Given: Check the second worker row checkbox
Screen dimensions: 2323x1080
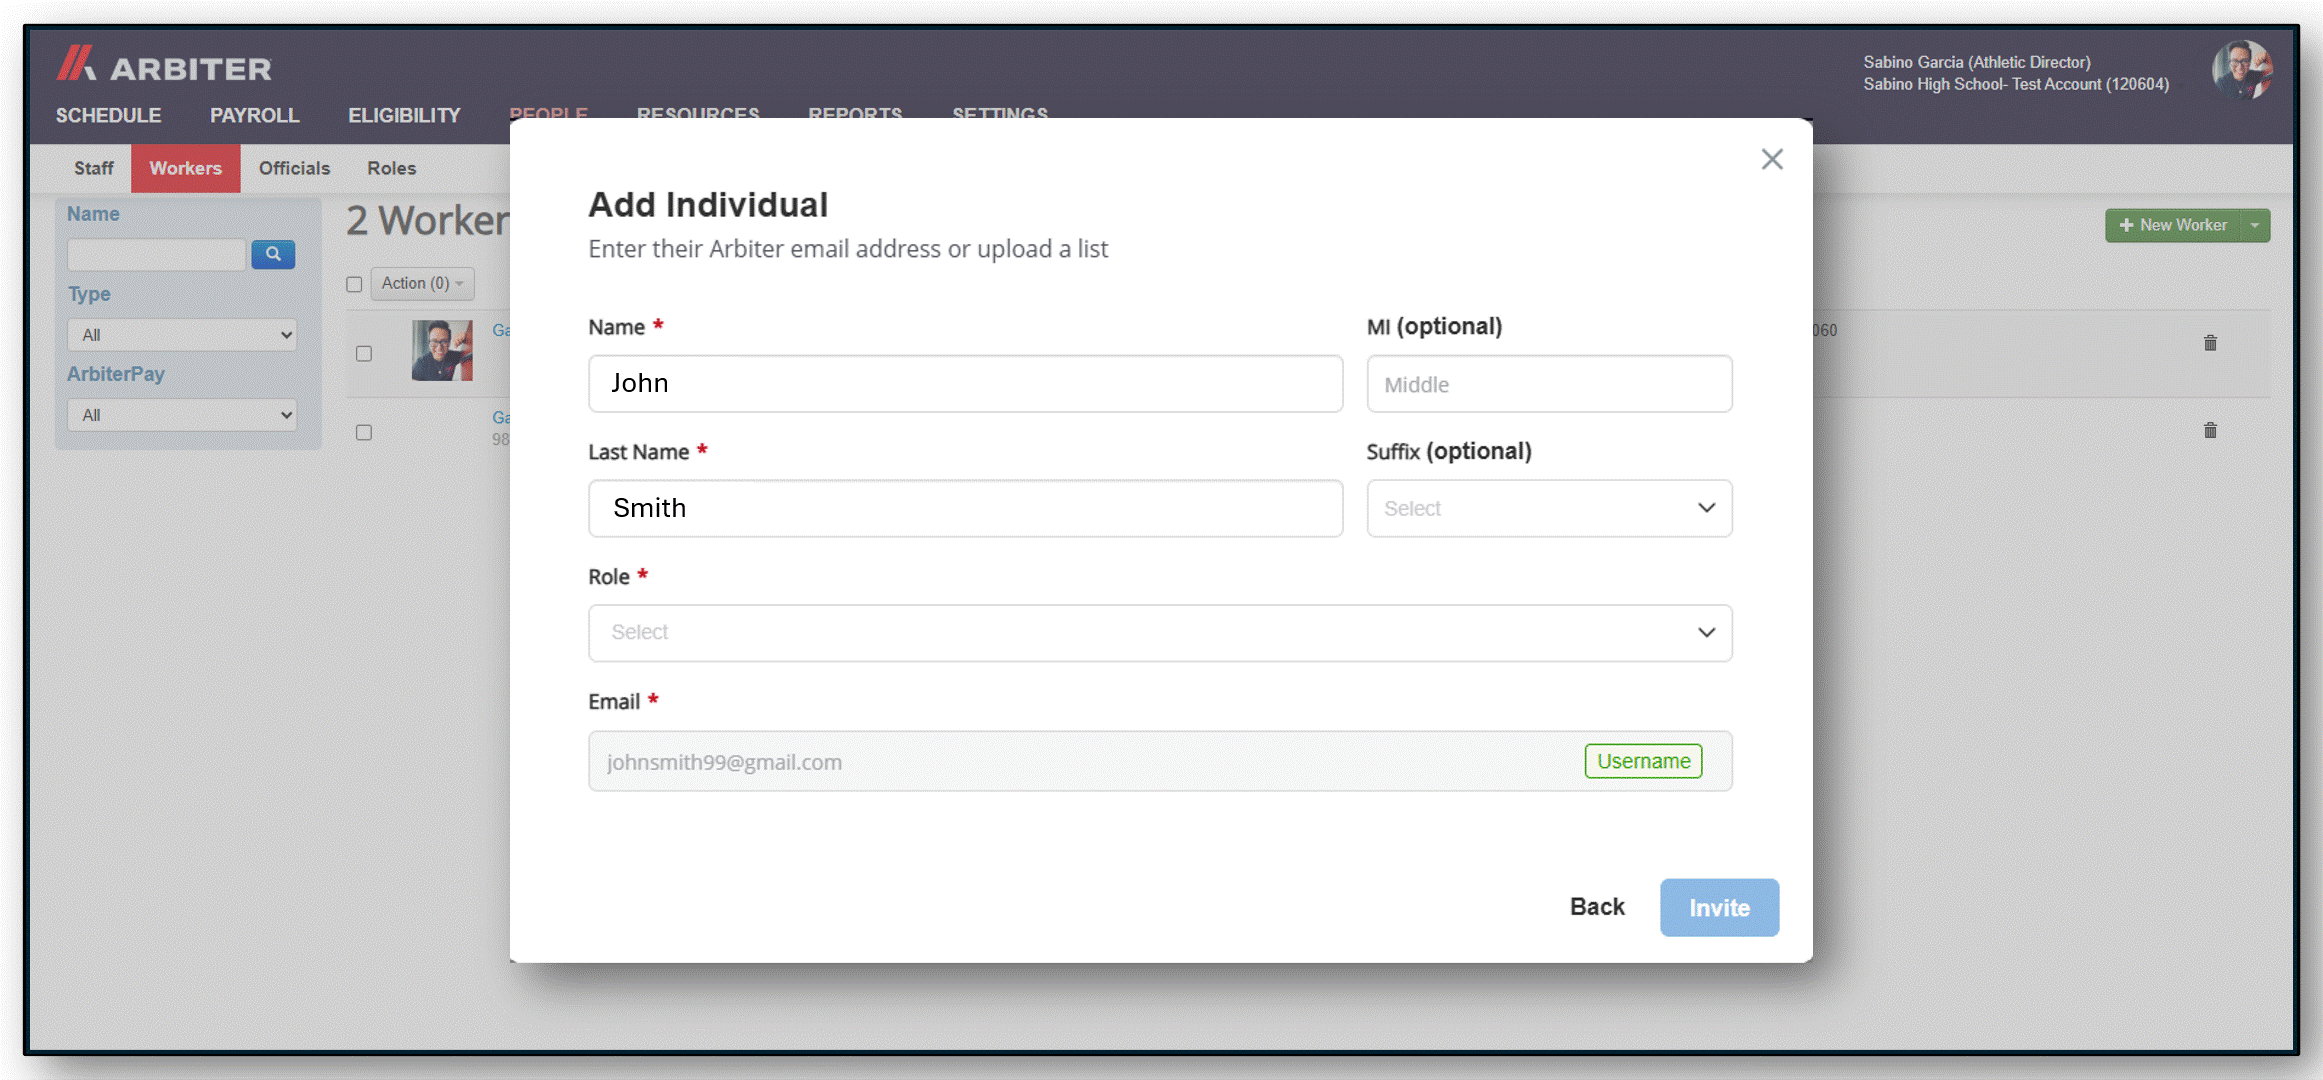Looking at the screenshot, I should click(x=364, y=432).
